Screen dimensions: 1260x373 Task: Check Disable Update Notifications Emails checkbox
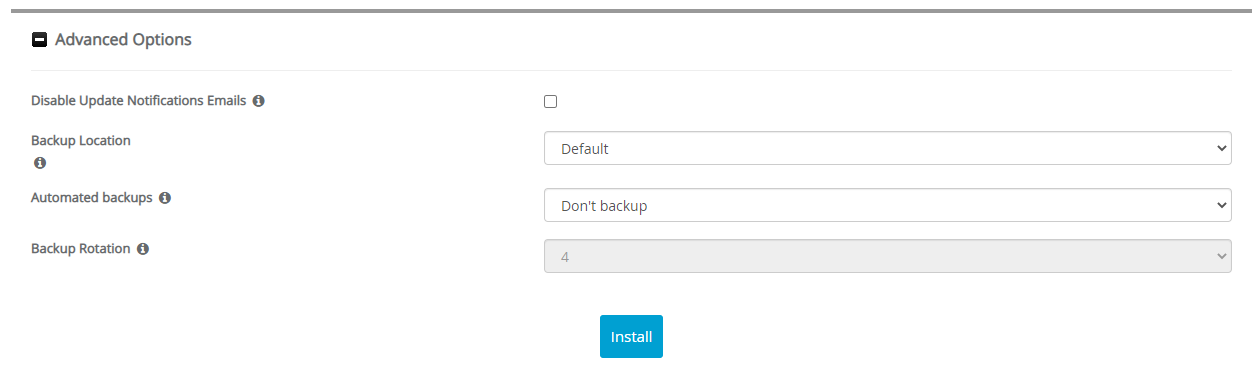pos(550,101)
